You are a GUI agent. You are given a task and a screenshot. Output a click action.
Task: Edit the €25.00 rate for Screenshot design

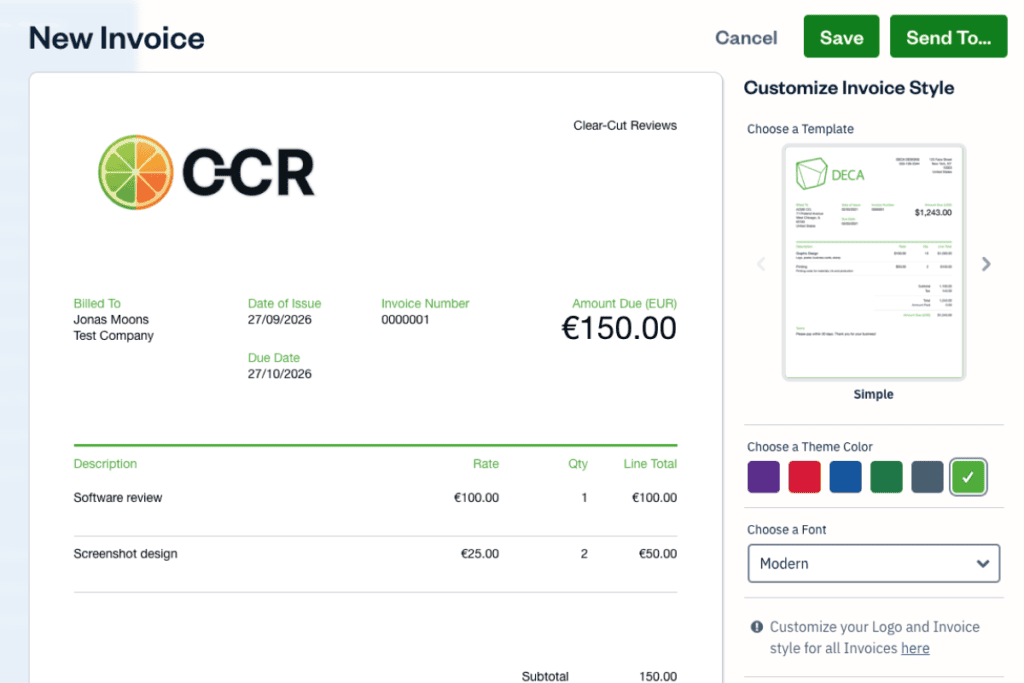tap(479, 554)
